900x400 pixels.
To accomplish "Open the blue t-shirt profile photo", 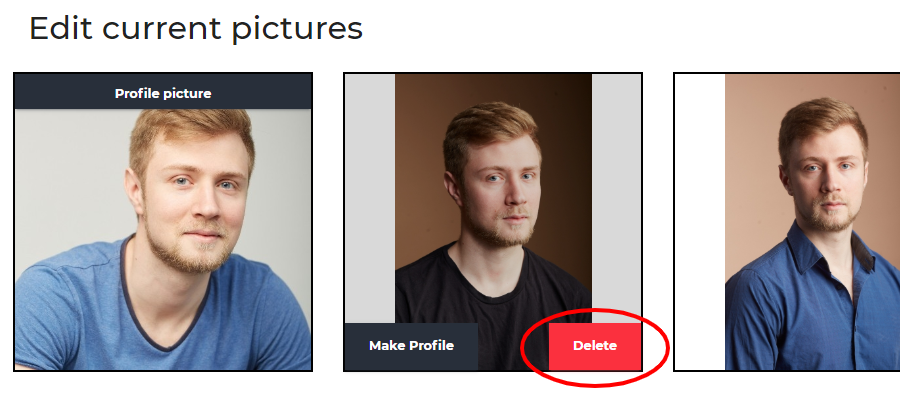I will coord(163,239).
